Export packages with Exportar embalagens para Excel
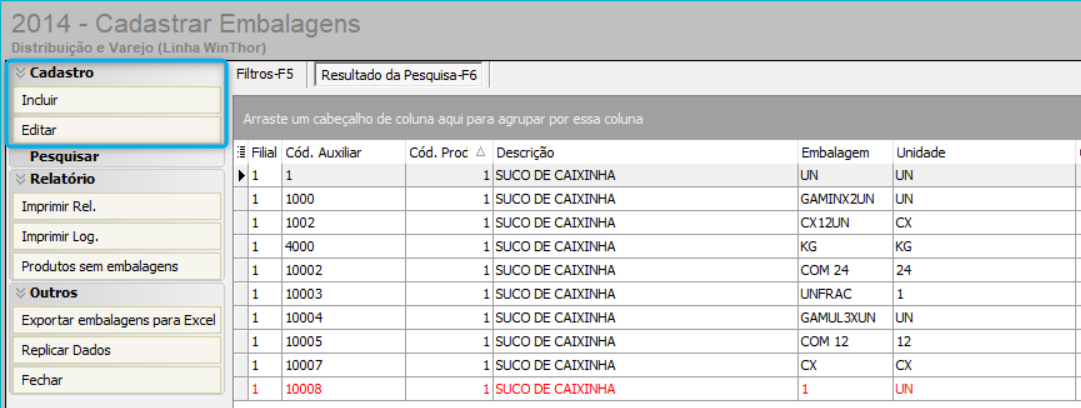Screen dimensions: 1081x408 pos(117,321)
